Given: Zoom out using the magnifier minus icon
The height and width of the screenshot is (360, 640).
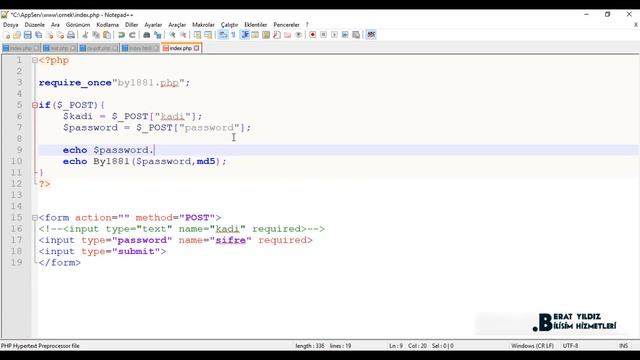Looking at the screenshot, I should click(x=183, y=35).
